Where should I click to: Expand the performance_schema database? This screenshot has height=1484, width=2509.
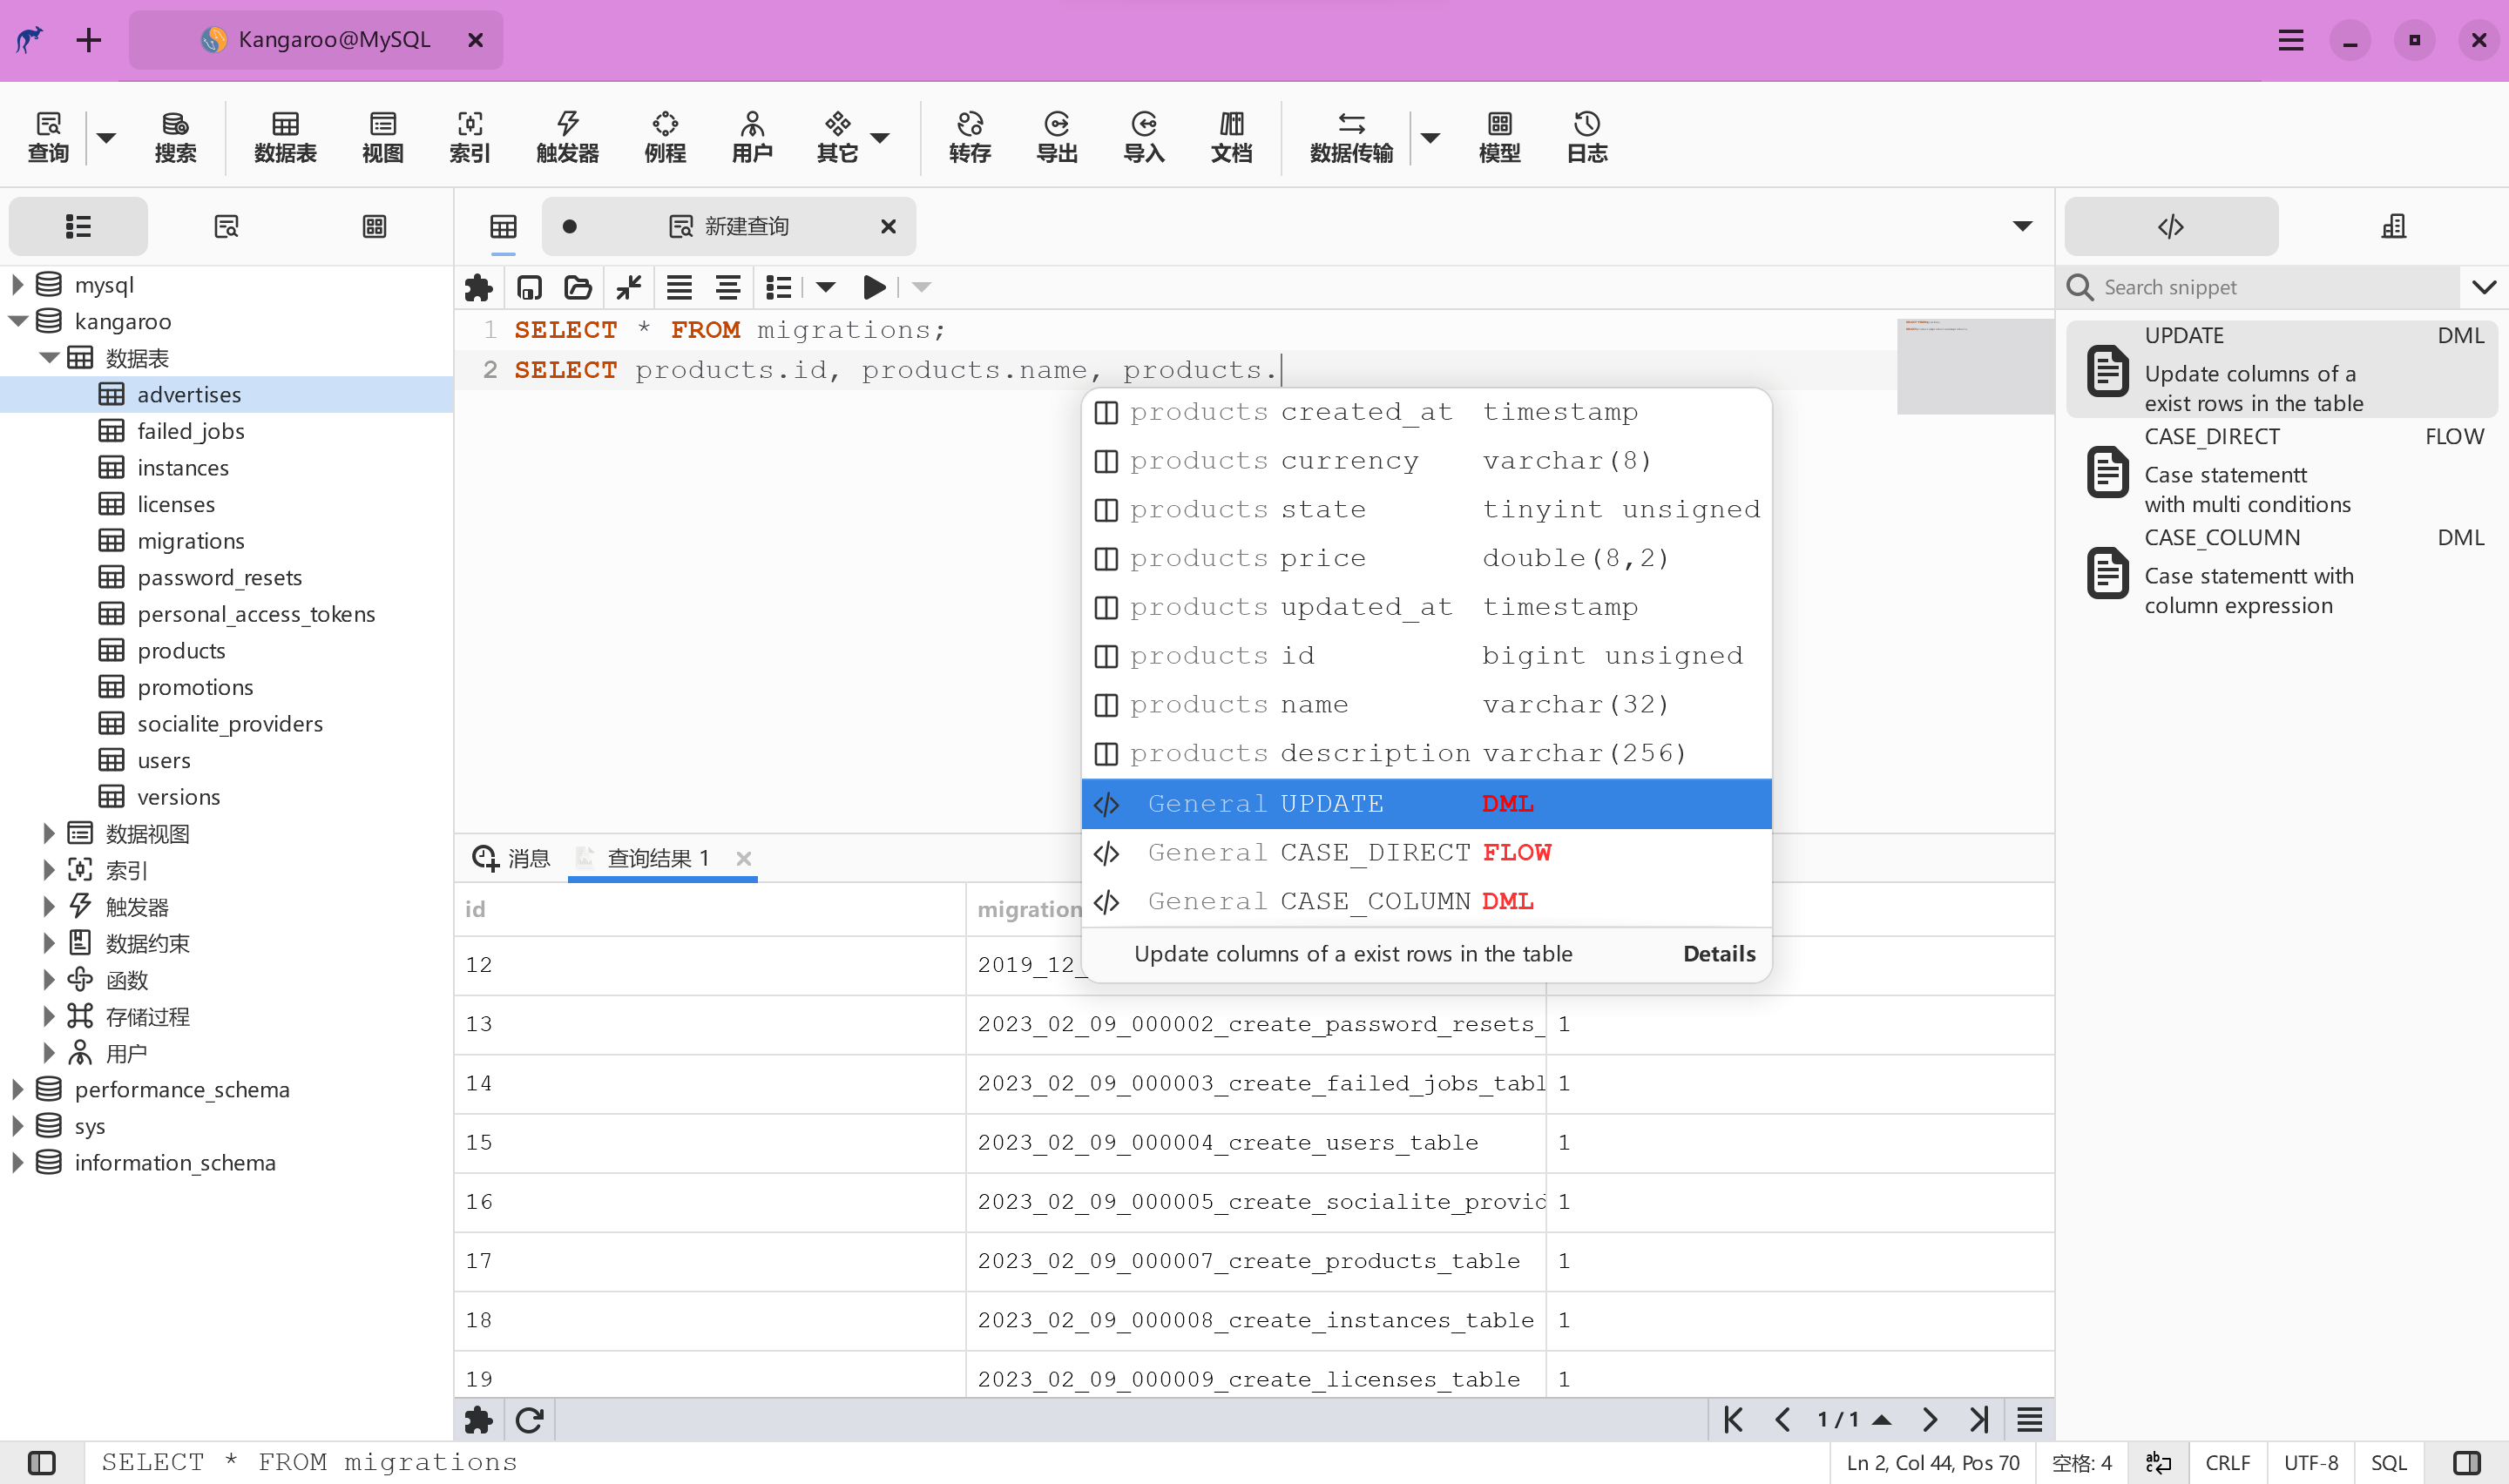click(x=18, y=1089)
